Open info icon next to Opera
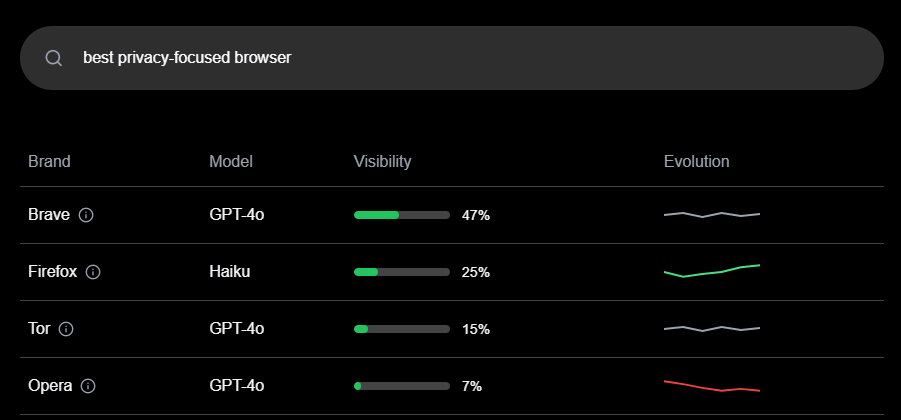901x420 pixels. (88, 386)
